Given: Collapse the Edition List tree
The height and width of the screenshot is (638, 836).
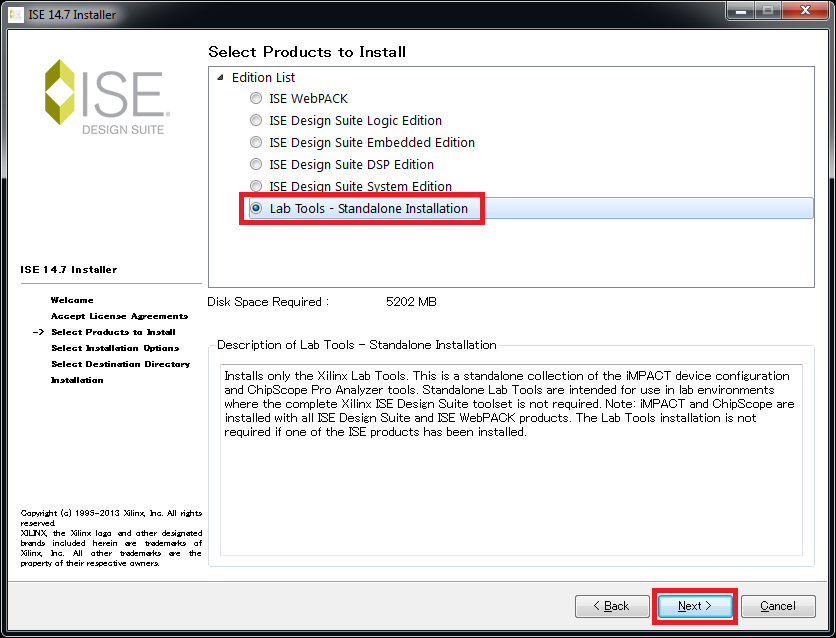Looking at the screenshot, I should (x=220, y=77).
